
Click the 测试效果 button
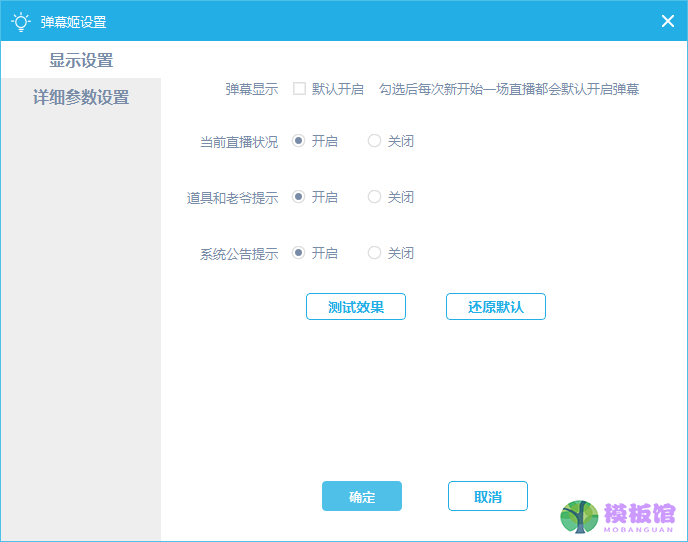[355, 306]
